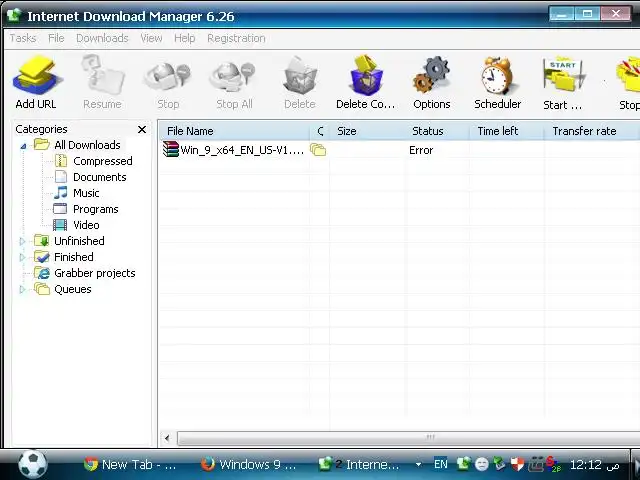
Task: Open the View menu
Action: [151, 38]
